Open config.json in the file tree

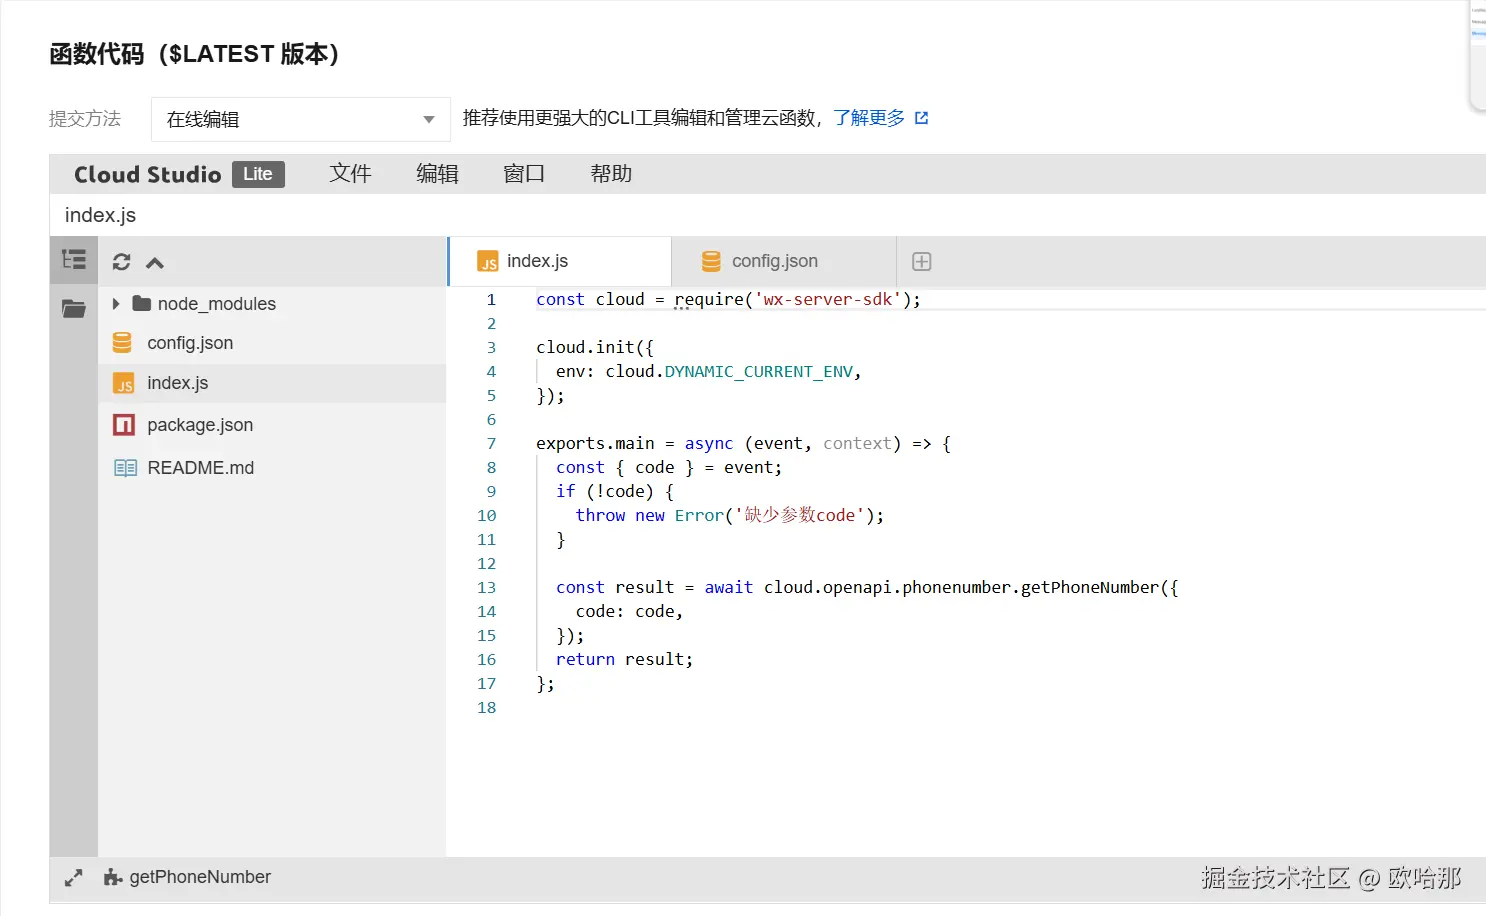pyautogui.click(x=190, y=343)
